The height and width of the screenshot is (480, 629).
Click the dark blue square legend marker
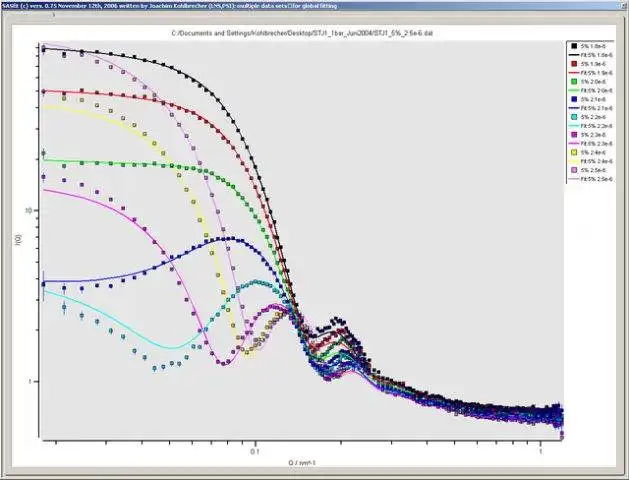(x=574, y=99)
